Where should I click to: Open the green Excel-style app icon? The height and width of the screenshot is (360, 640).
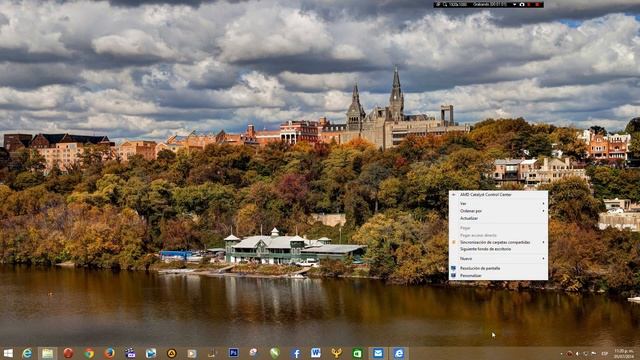click(357, 353)
